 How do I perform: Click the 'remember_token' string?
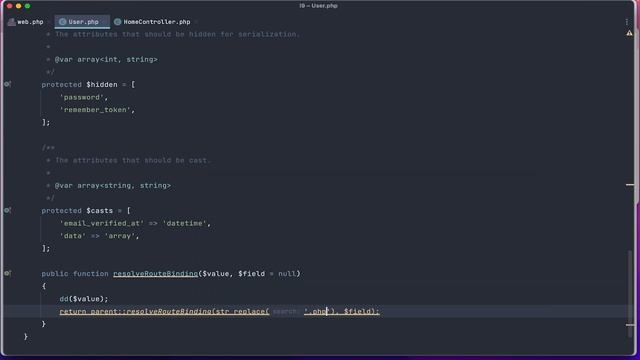(95, 110)
